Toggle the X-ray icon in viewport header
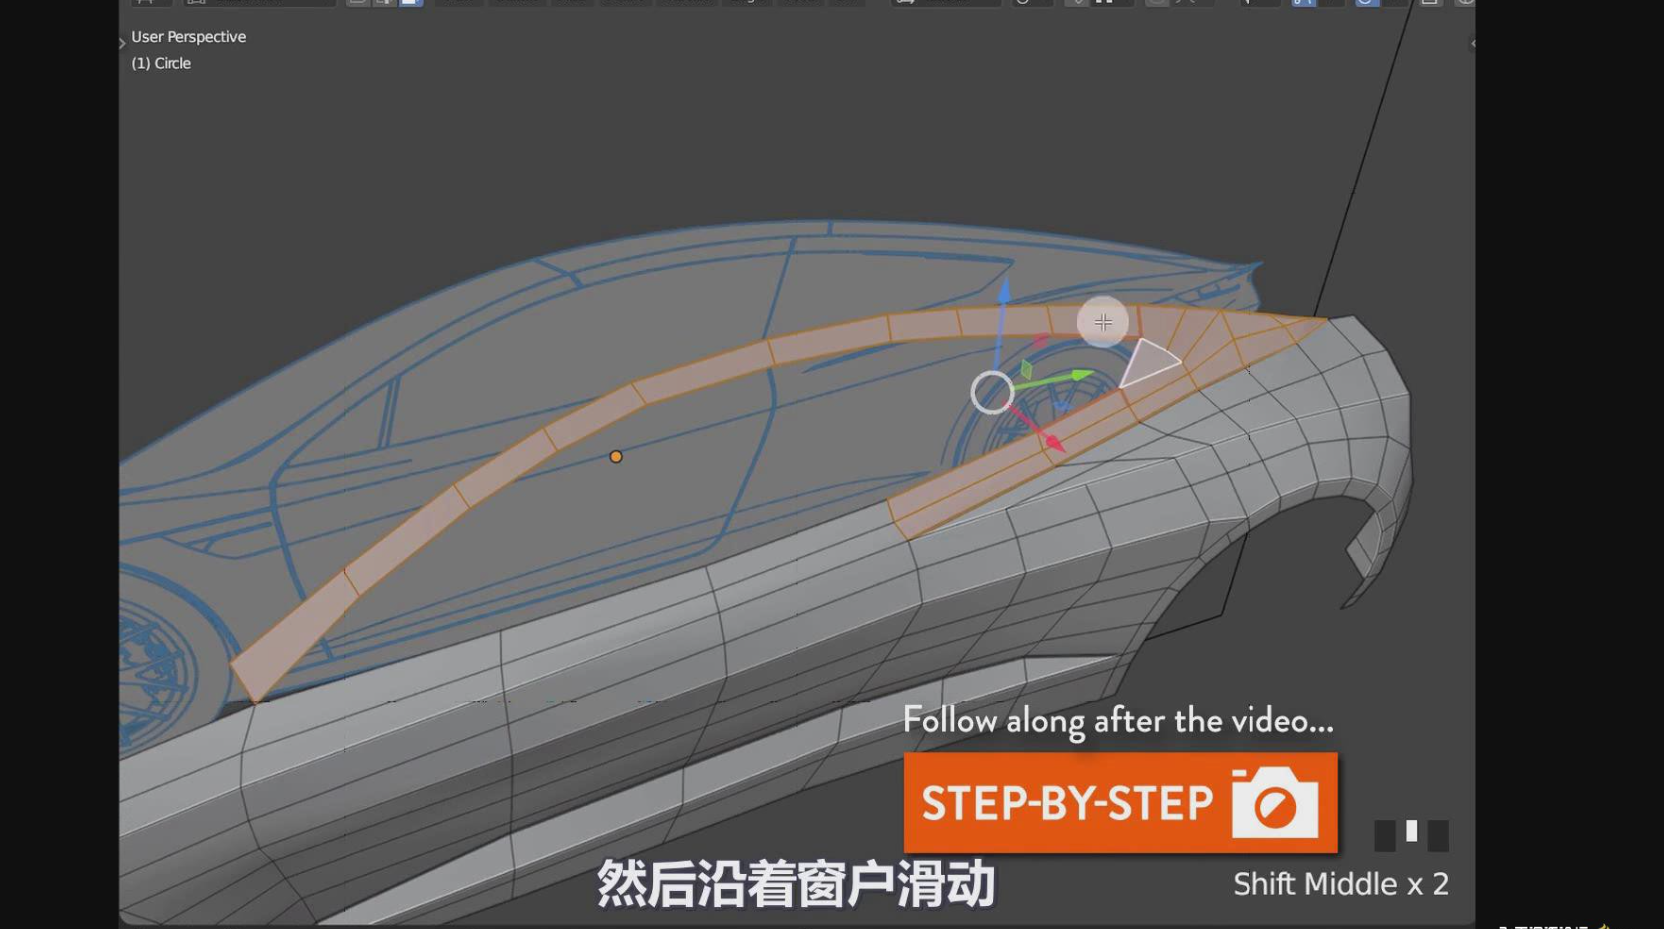Screen dimensions: 1664x929 [1430, 2]
